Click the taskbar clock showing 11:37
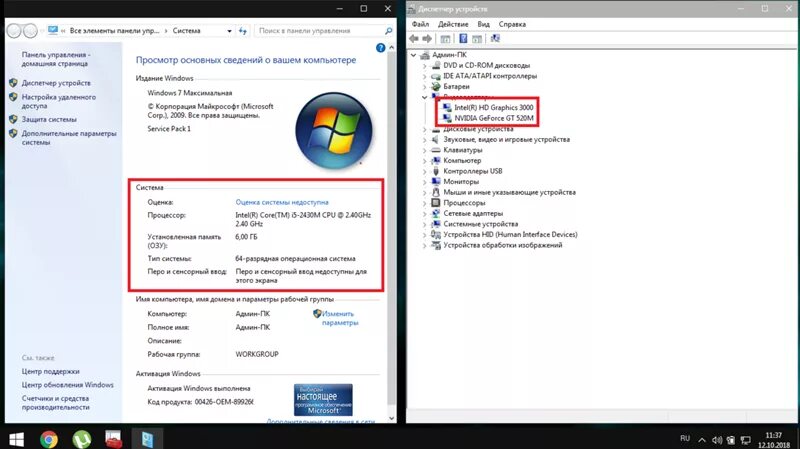This screenshot has width=800, height=449. (x=773, y=440)
